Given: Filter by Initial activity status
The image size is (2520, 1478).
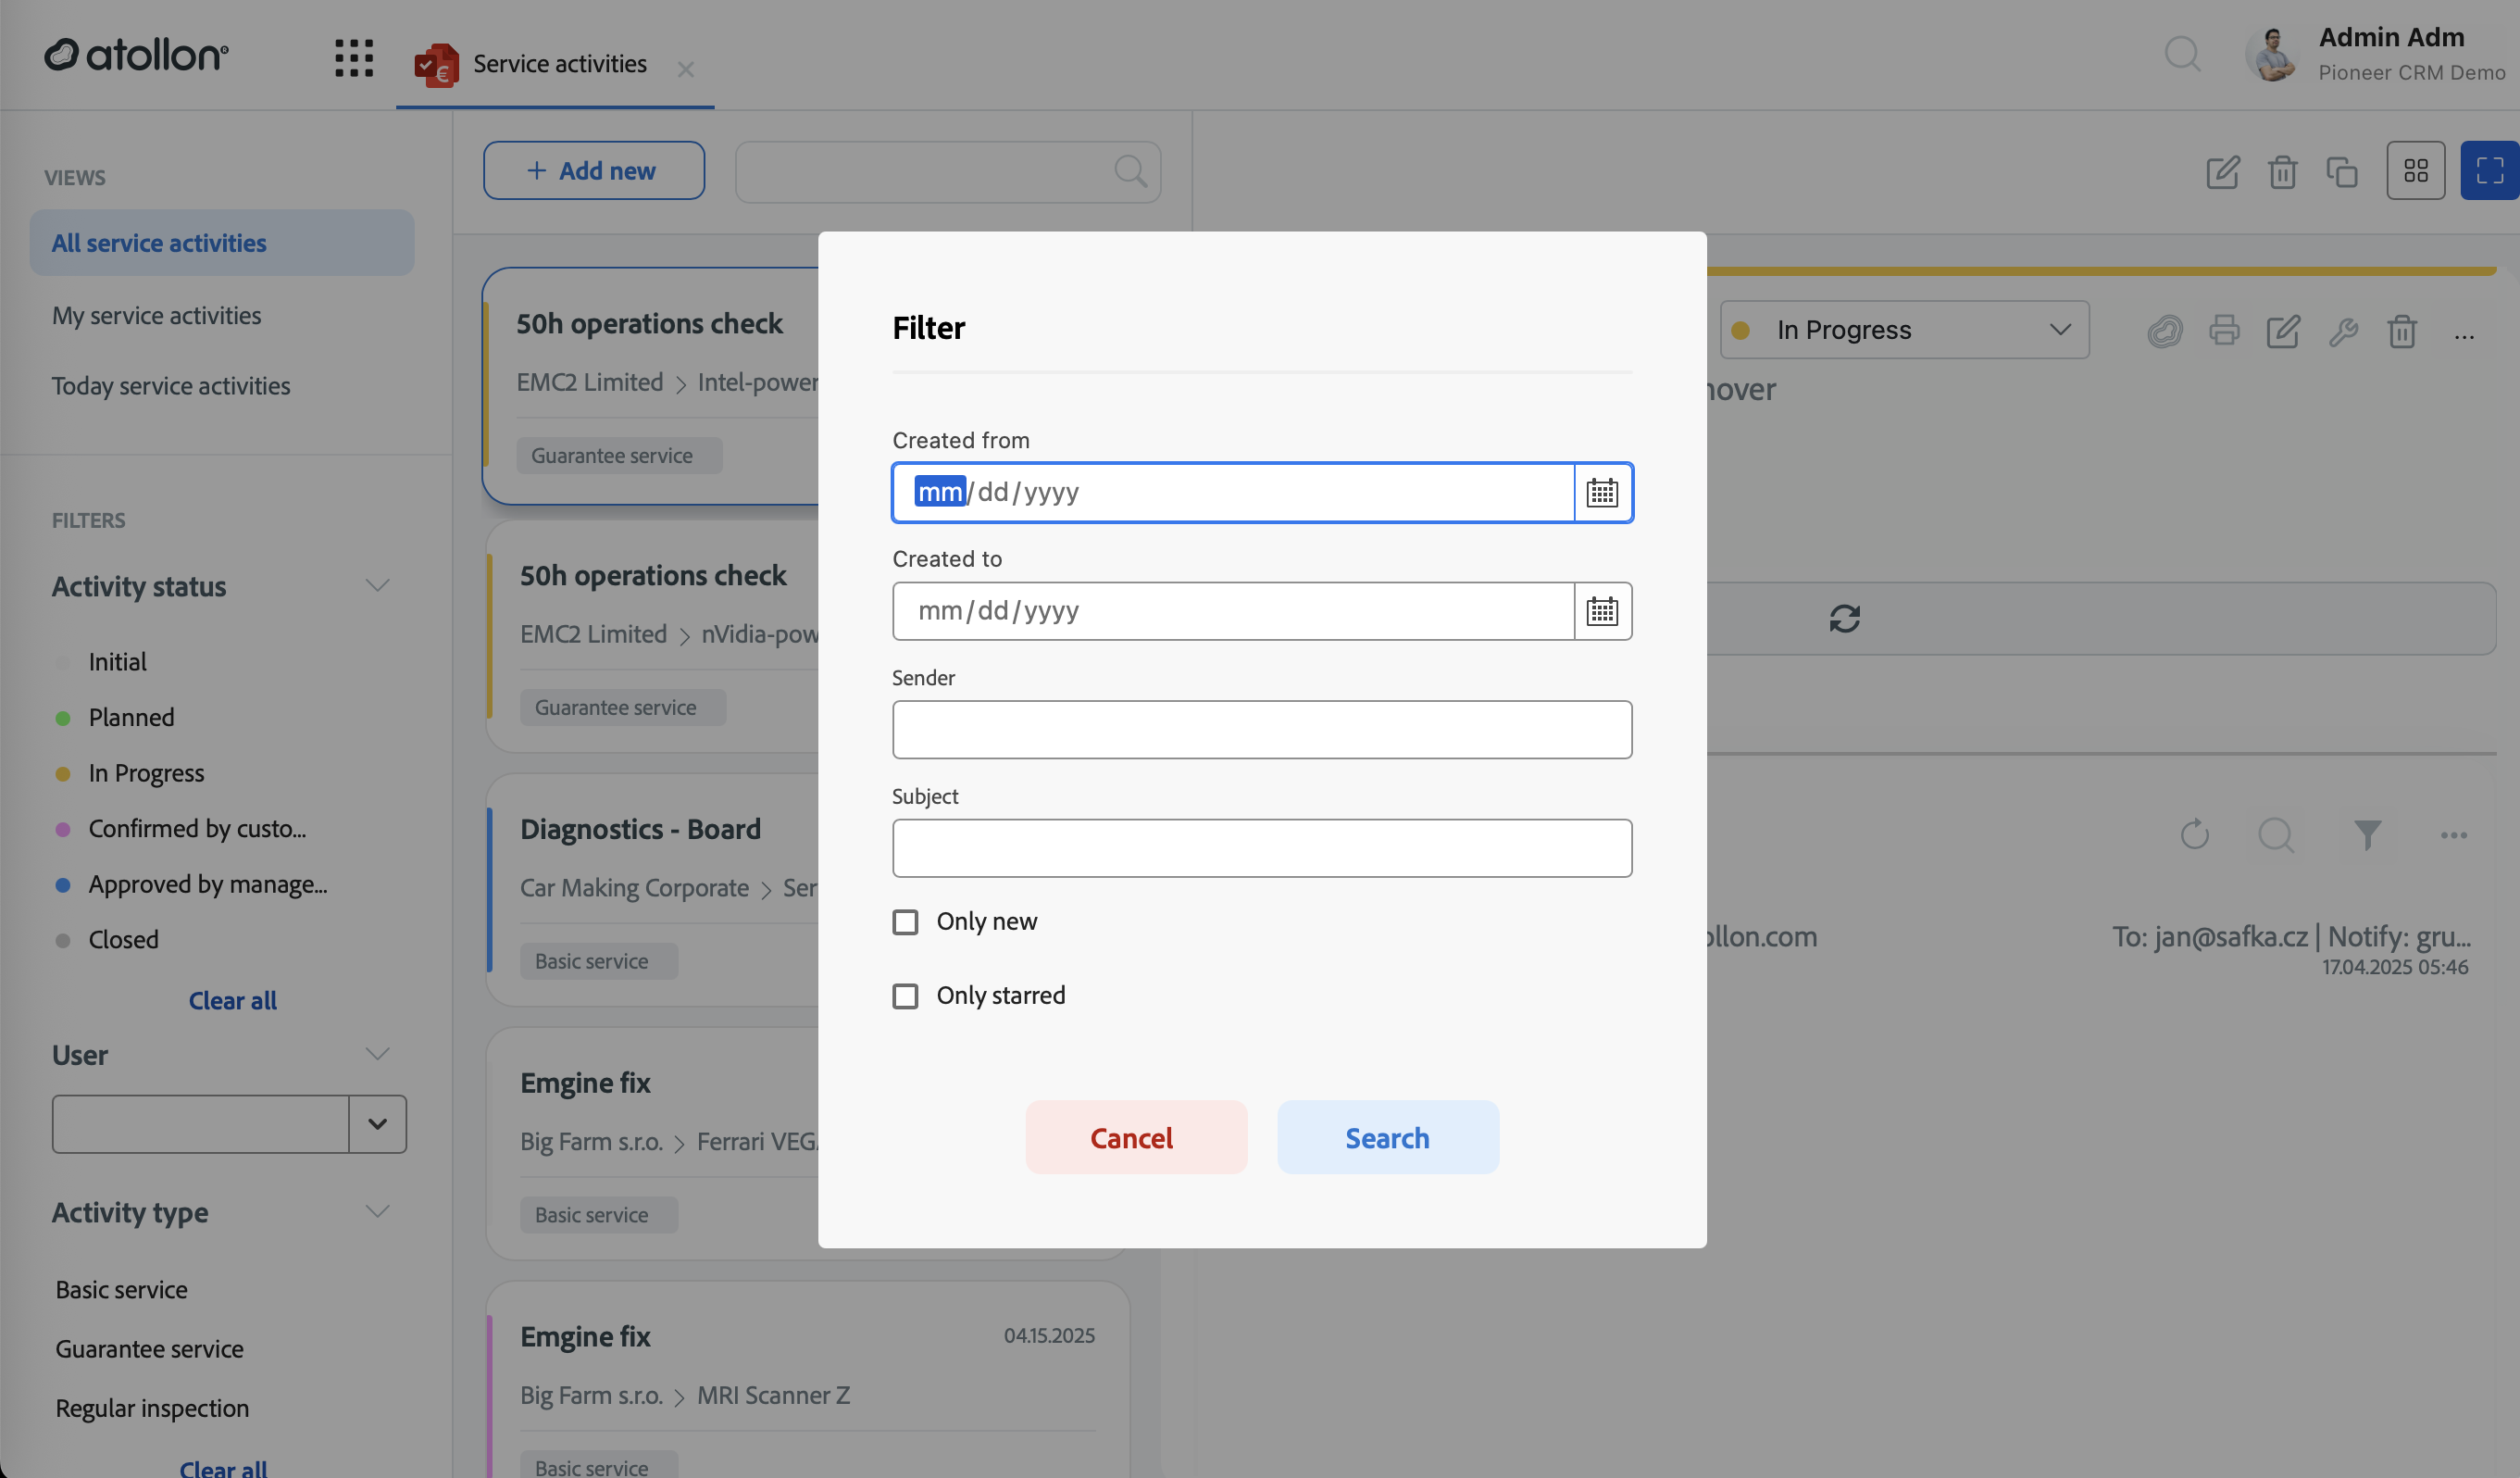Looking at the screenshot, I should pos(117,662).
